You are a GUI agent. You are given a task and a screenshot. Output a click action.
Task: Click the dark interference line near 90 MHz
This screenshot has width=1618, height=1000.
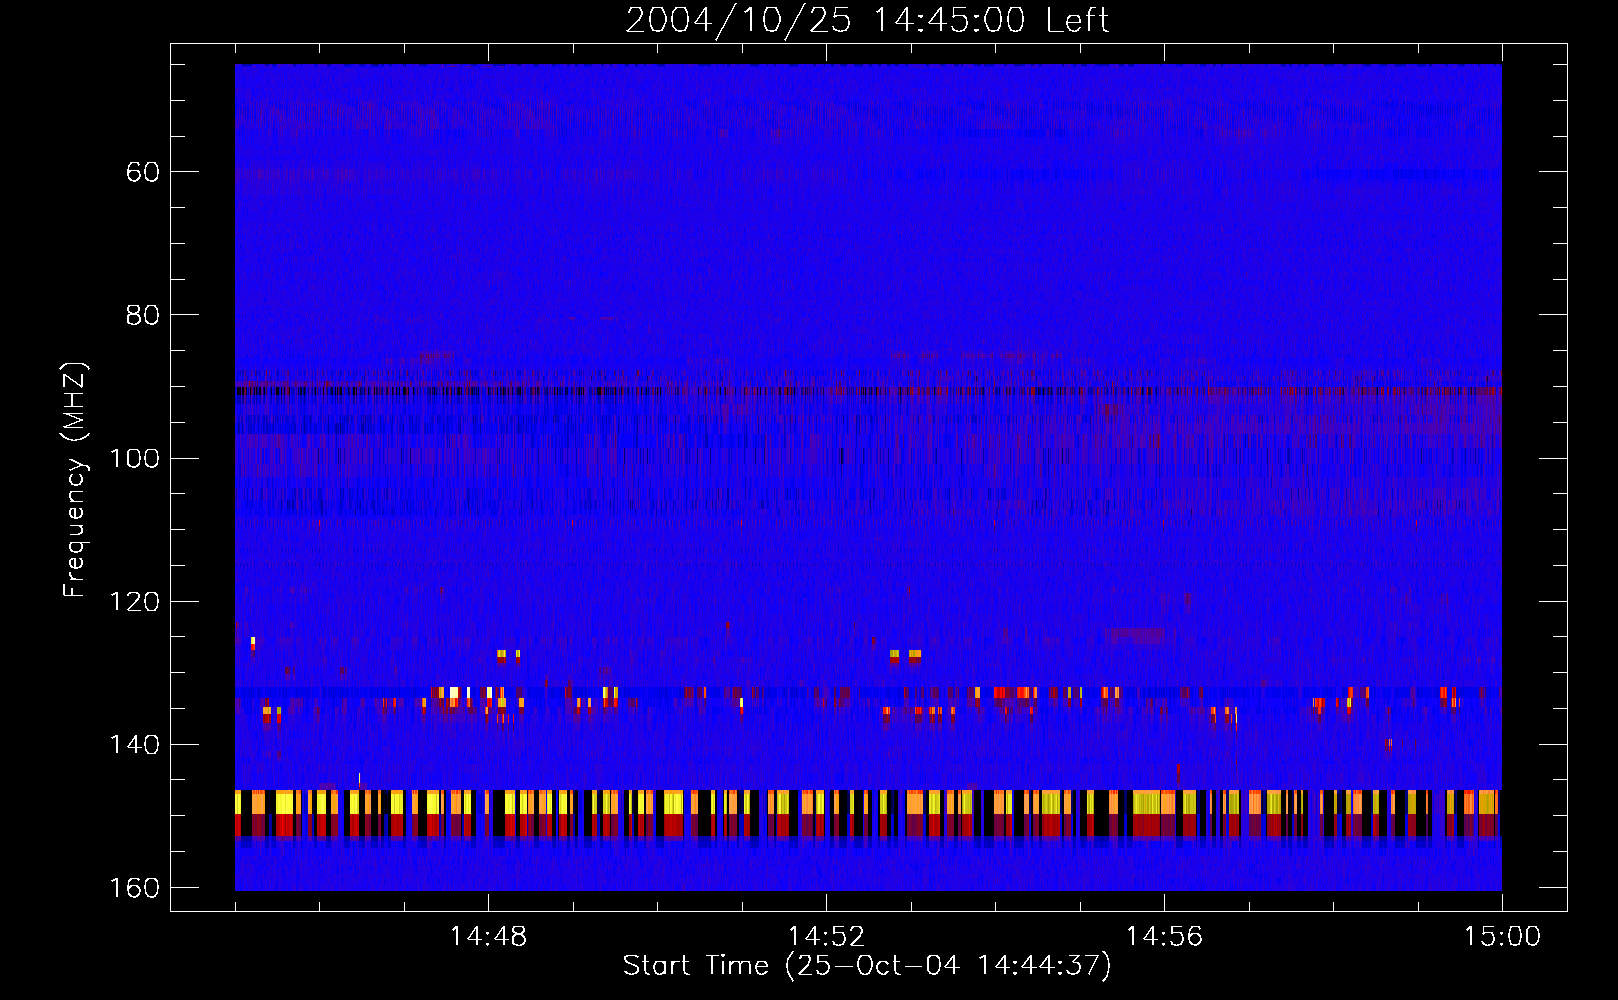868,391
